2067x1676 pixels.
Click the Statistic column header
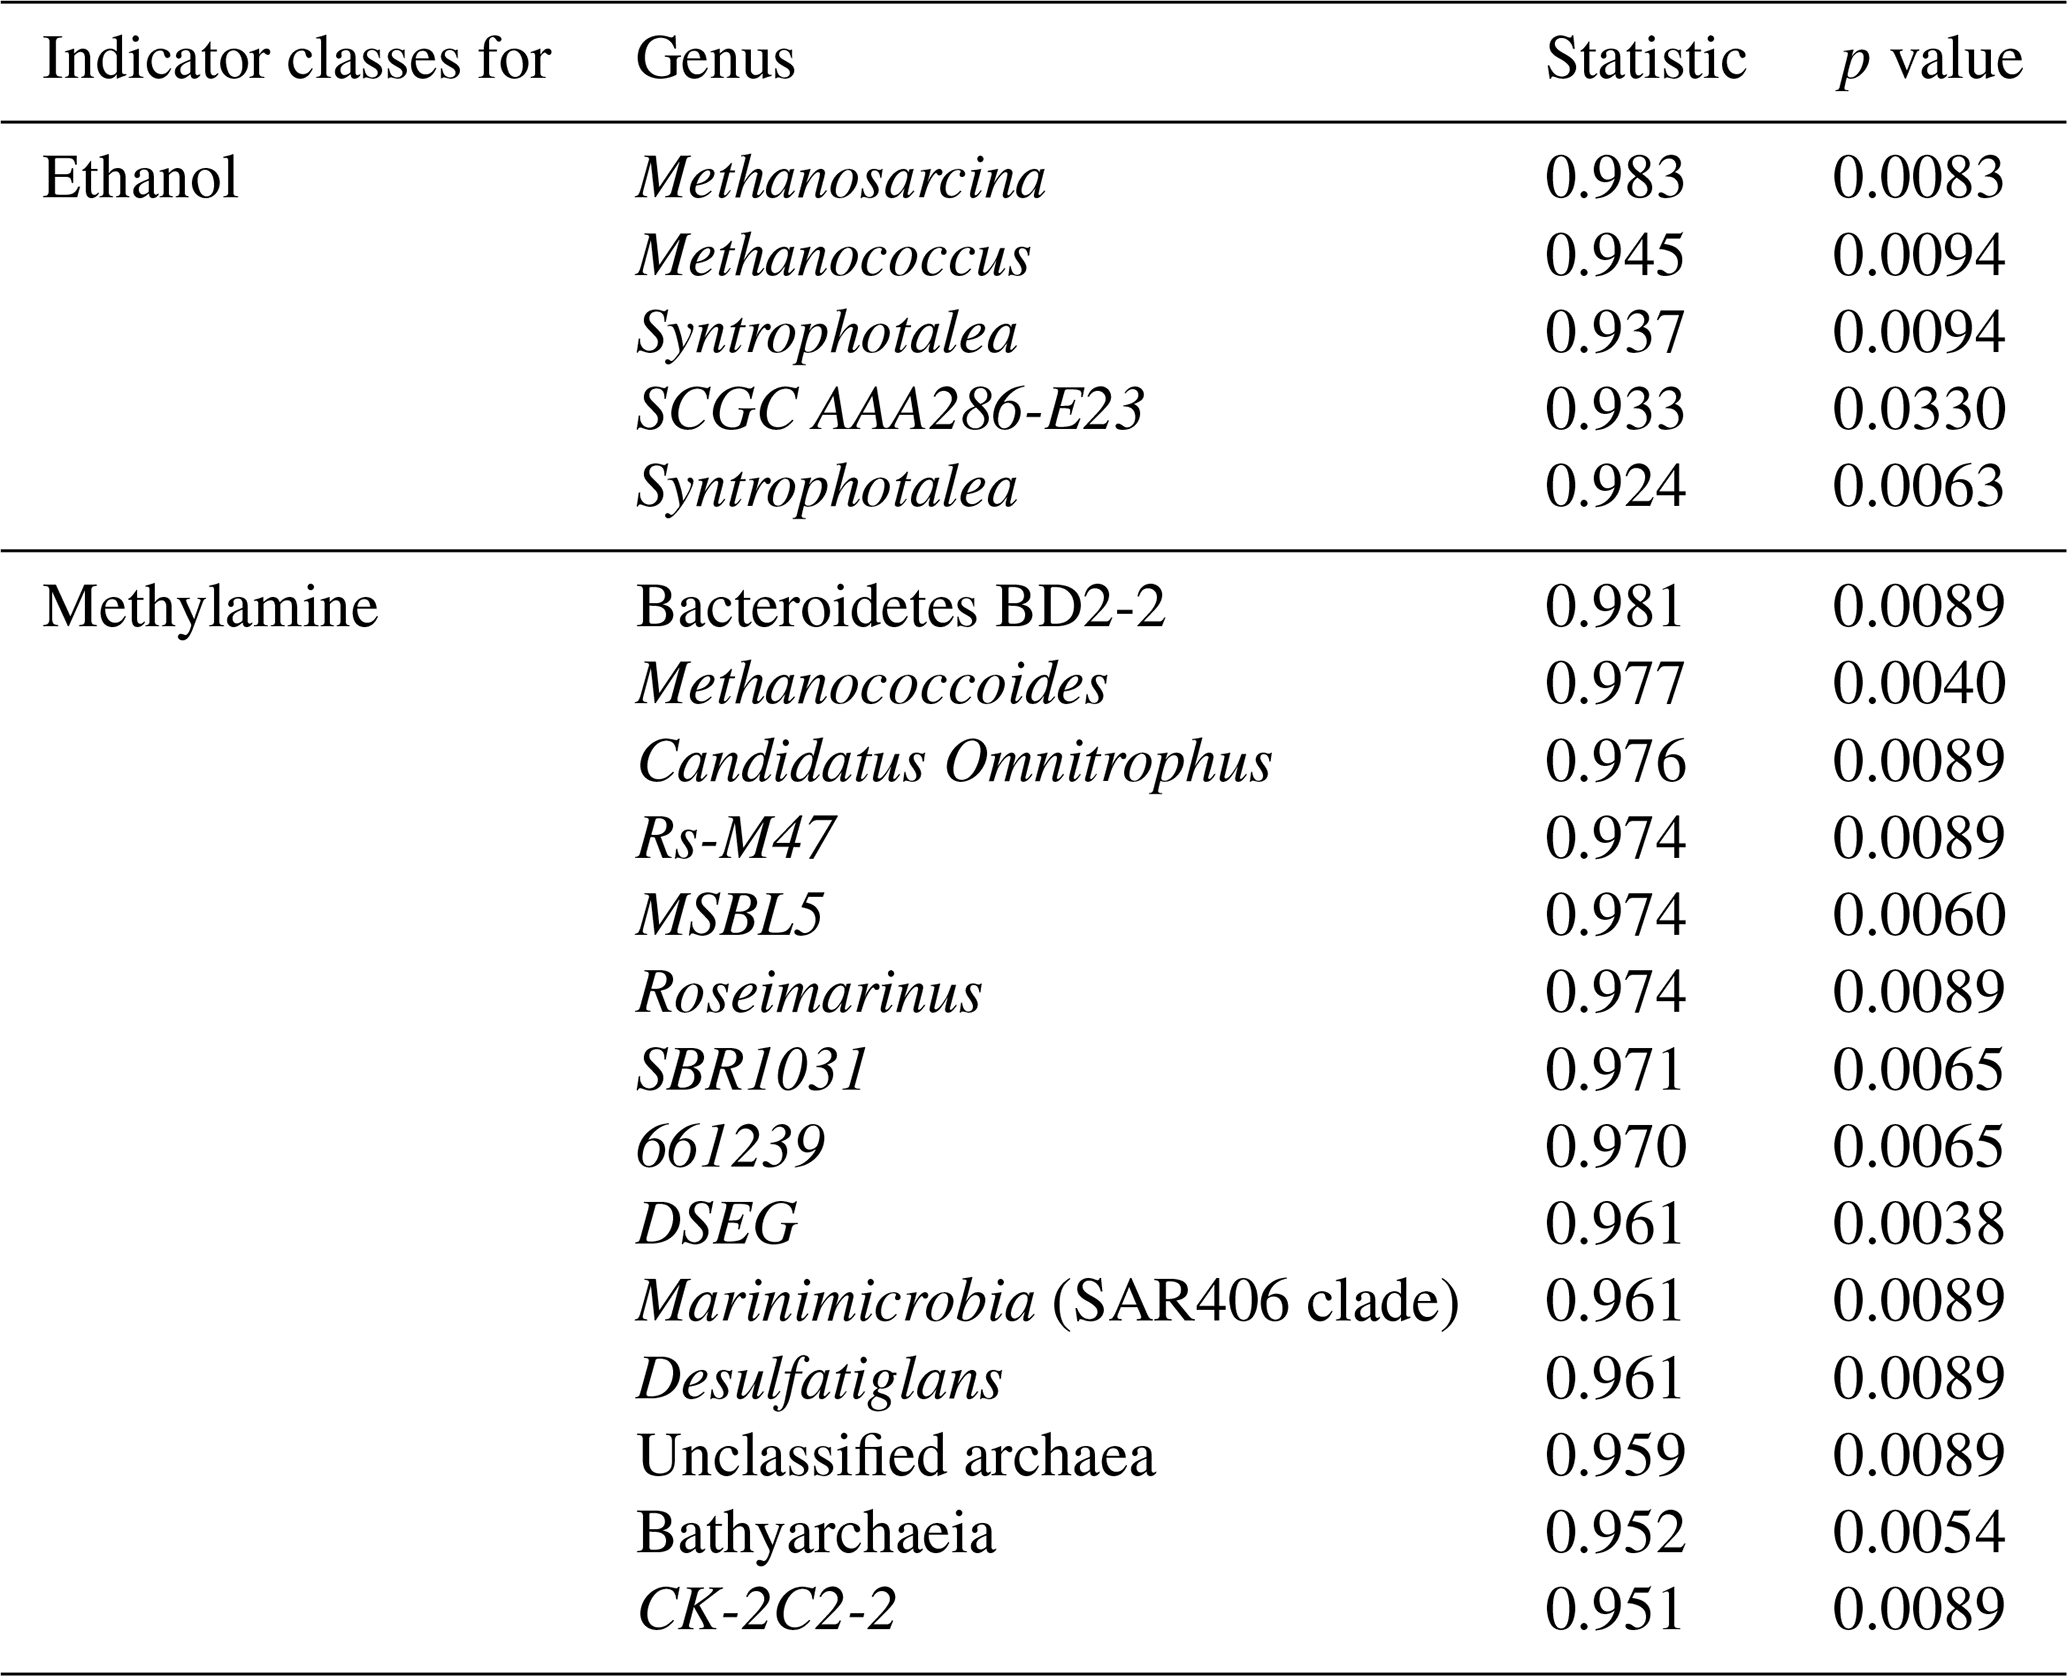coord(1645,60)
